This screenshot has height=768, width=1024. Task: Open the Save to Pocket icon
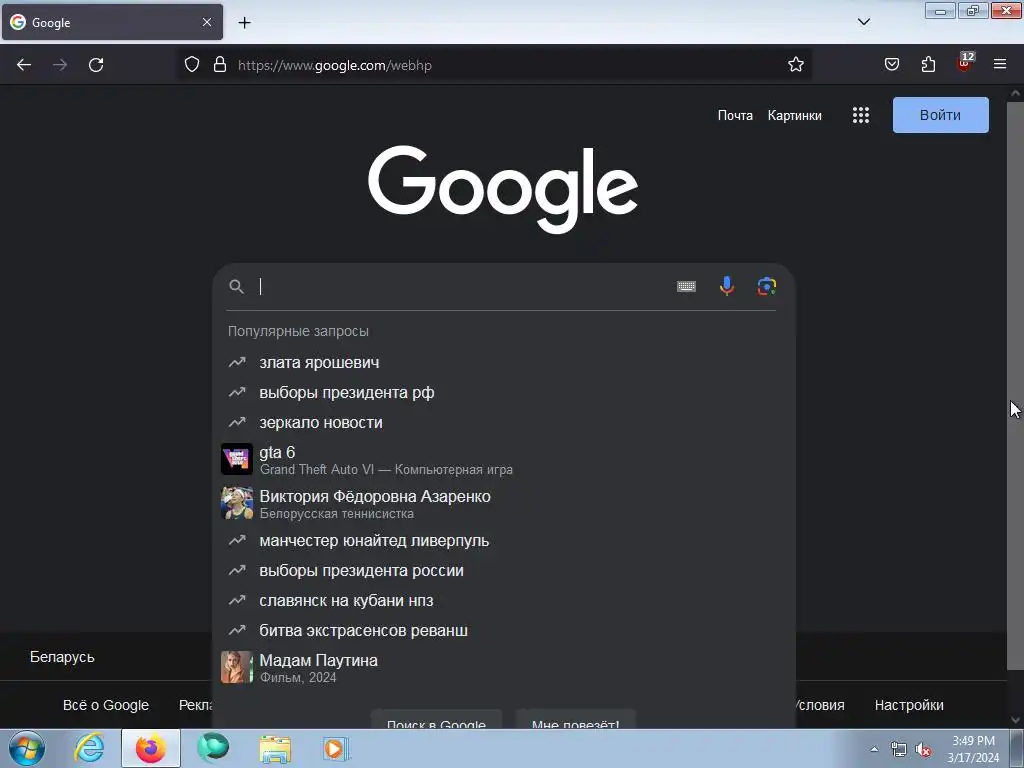pyautogui.click(x=891, y=65)
